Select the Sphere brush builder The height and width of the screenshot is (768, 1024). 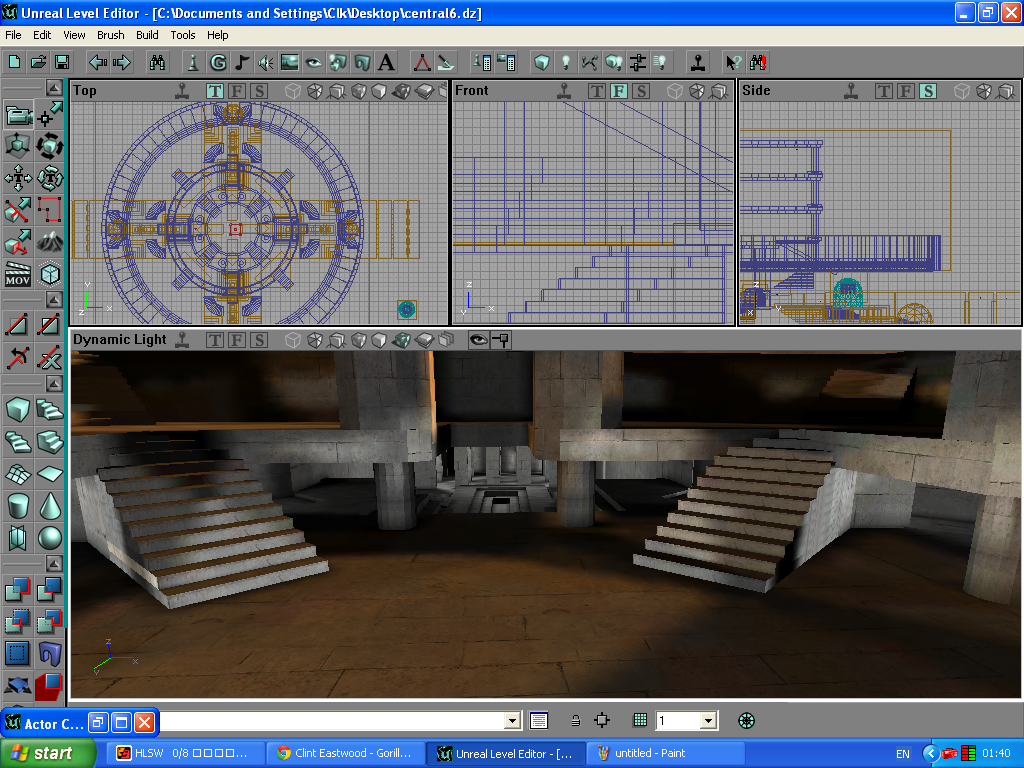49,538
